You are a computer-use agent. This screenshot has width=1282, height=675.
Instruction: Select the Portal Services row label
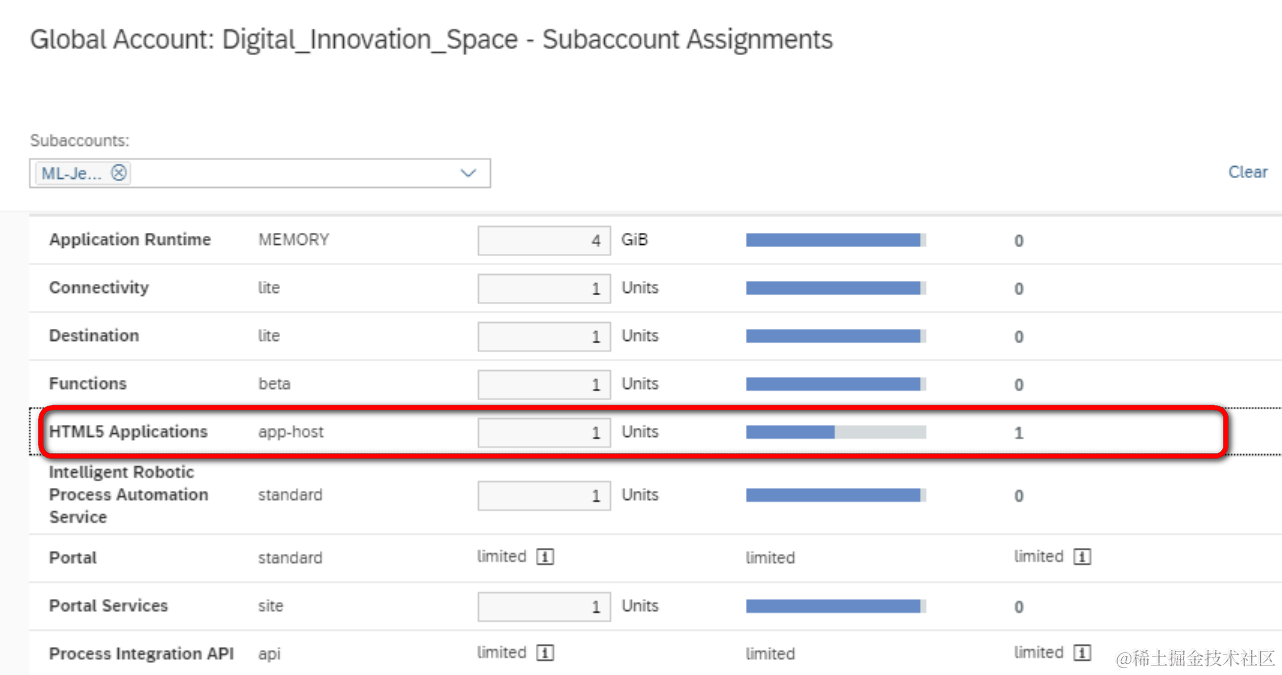pos(108,606)
